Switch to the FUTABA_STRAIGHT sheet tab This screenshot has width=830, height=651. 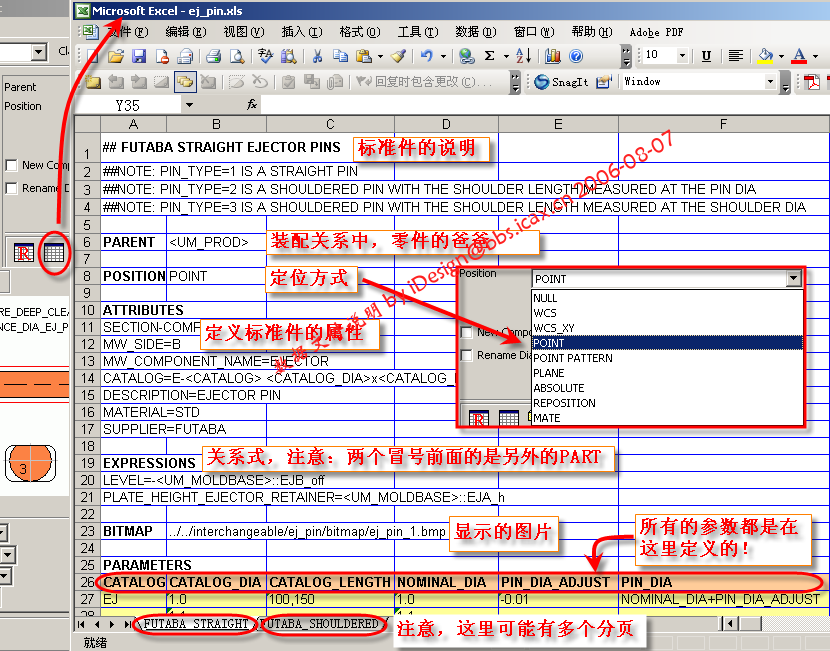[195, 624]
